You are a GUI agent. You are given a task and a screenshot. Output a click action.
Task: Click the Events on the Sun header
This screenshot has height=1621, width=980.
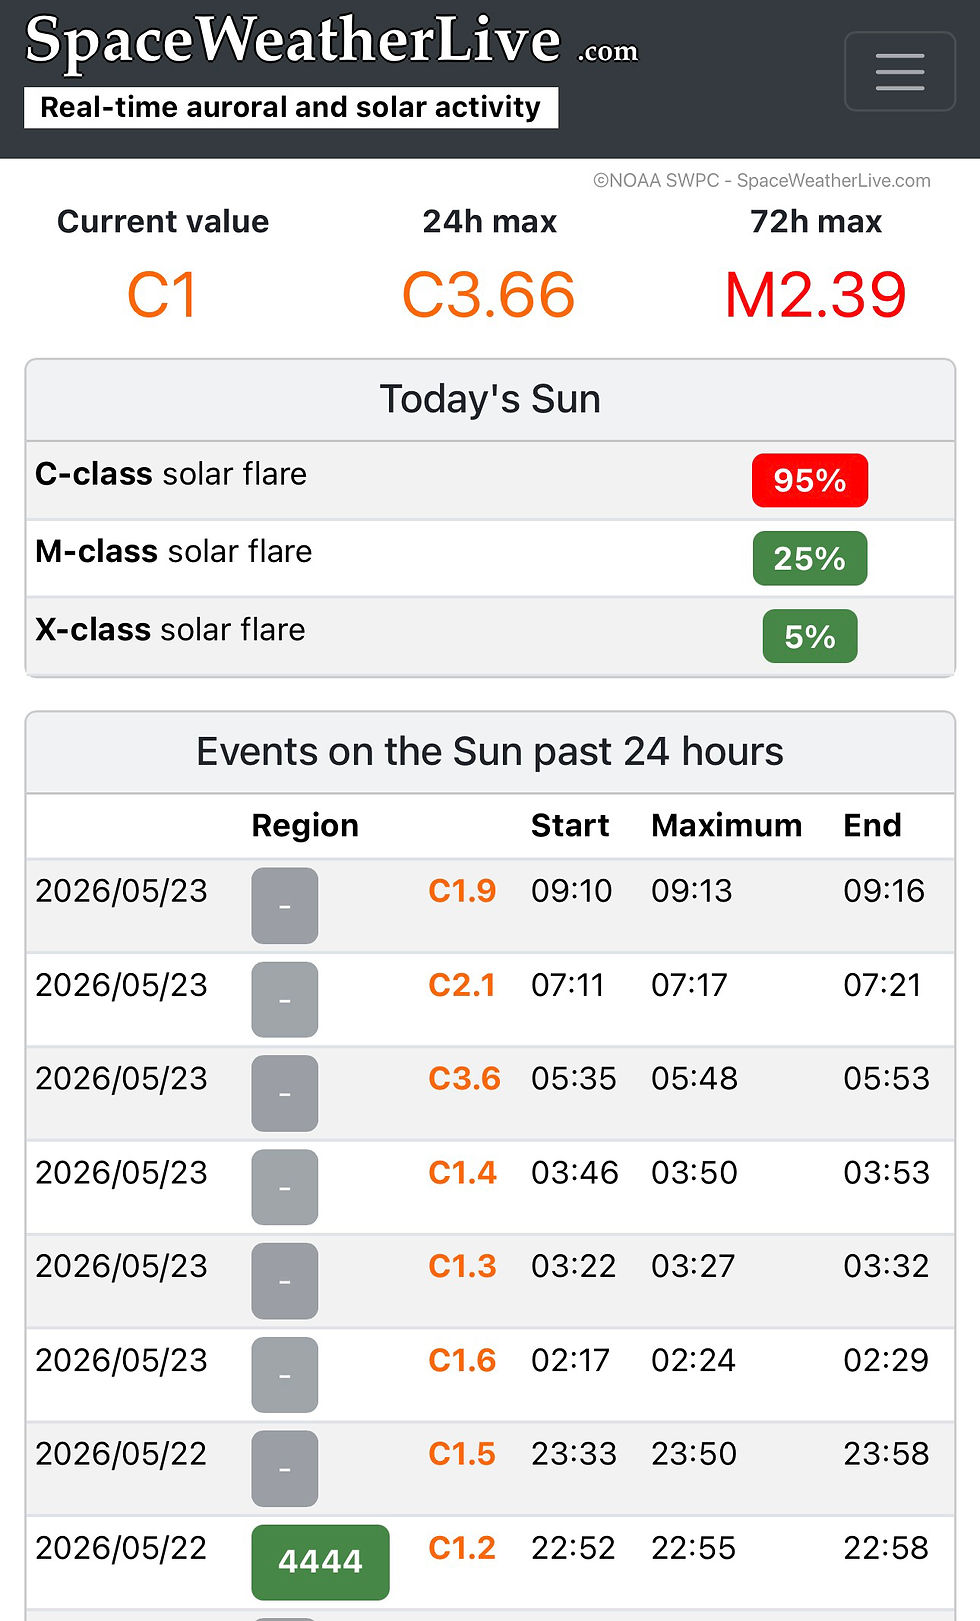490,752
